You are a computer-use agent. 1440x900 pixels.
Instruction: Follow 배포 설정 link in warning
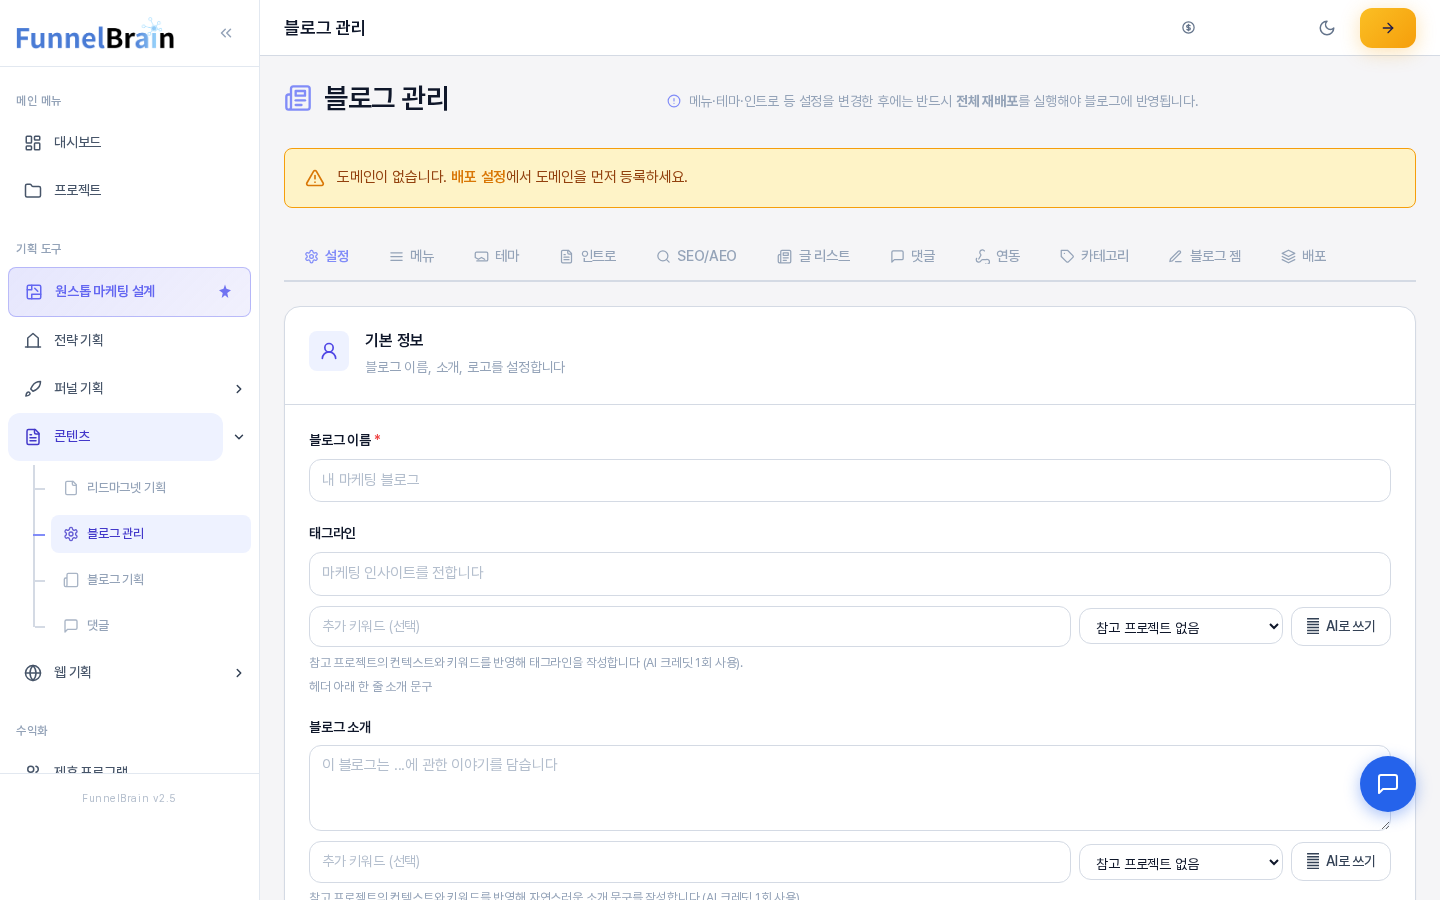[x=478, y=177]
